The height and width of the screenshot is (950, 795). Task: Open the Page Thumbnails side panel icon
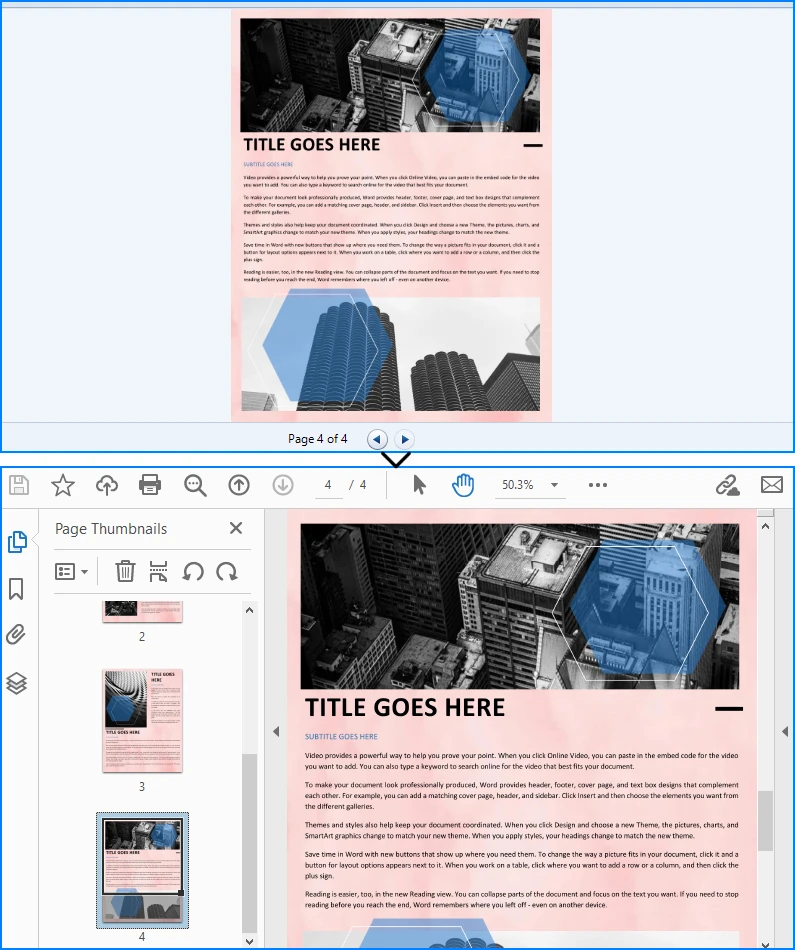pyautogui.click(x=17, y=542)
